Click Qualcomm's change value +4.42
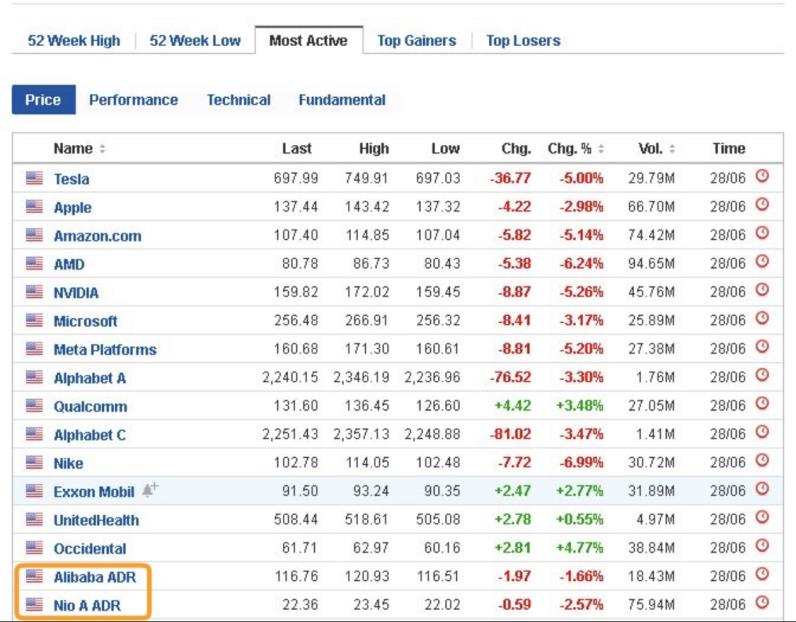796x622 pixels. coord(513,406)
